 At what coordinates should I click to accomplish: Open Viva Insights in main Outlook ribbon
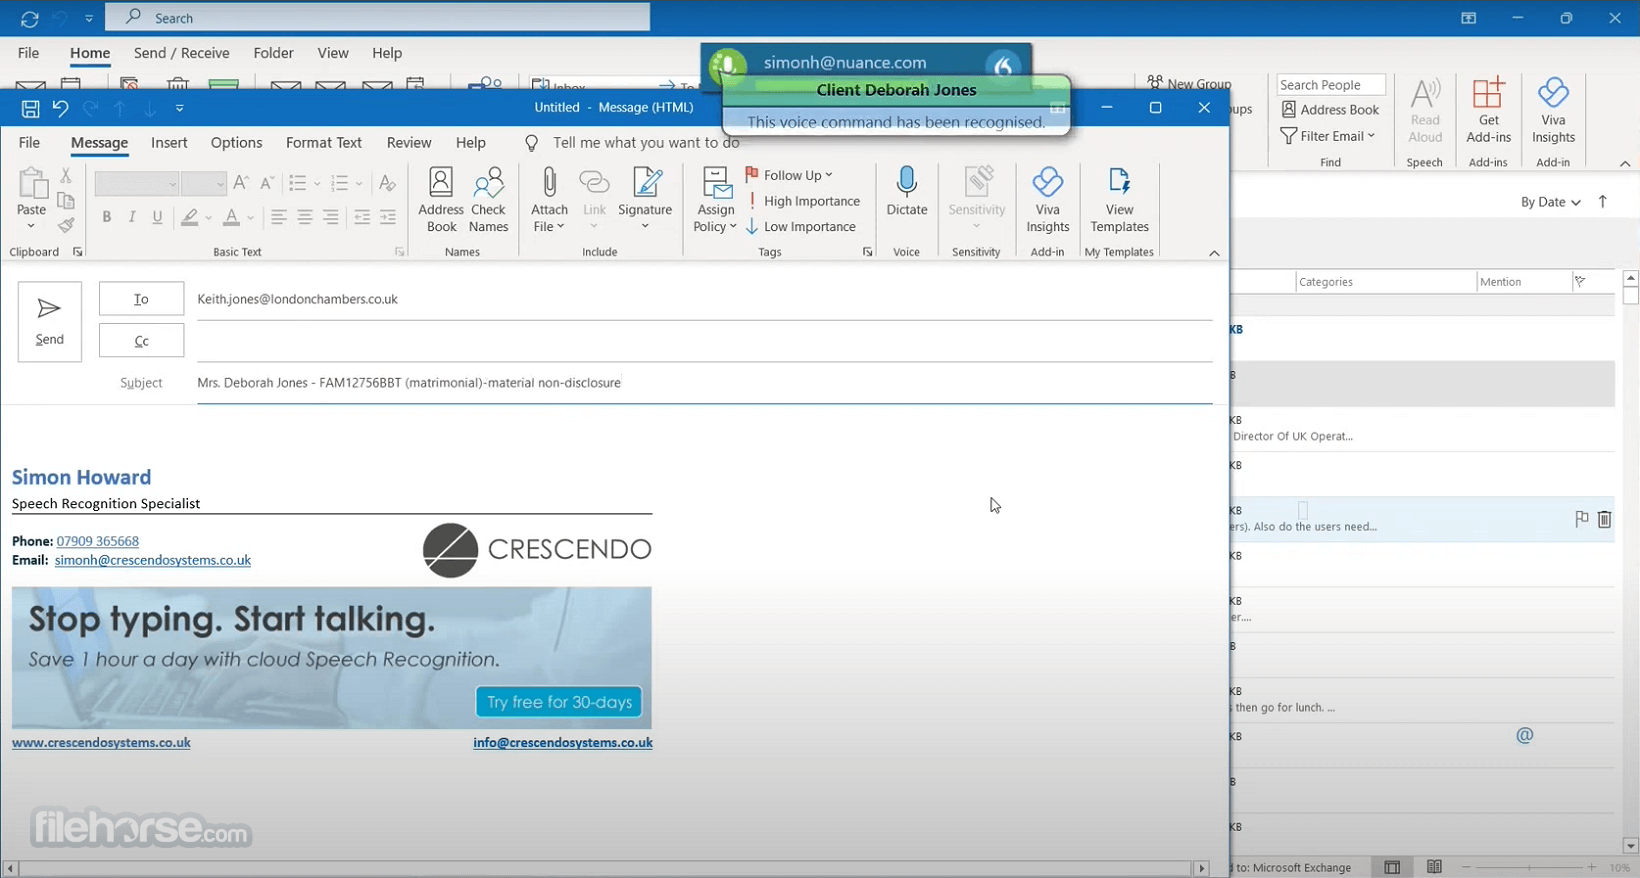1553,111
